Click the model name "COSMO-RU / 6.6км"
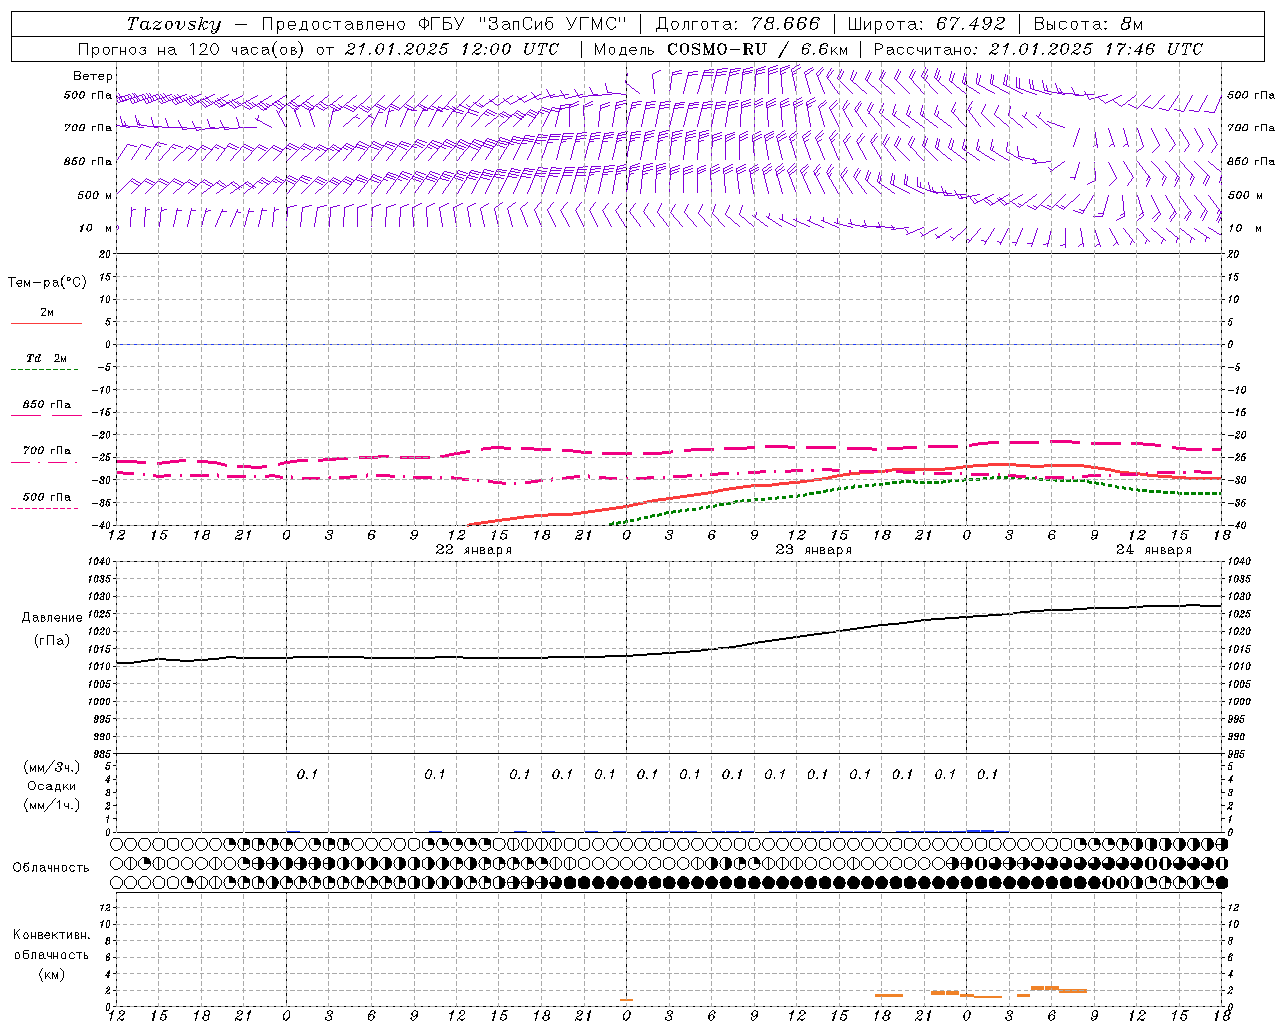 coord(758,49)
